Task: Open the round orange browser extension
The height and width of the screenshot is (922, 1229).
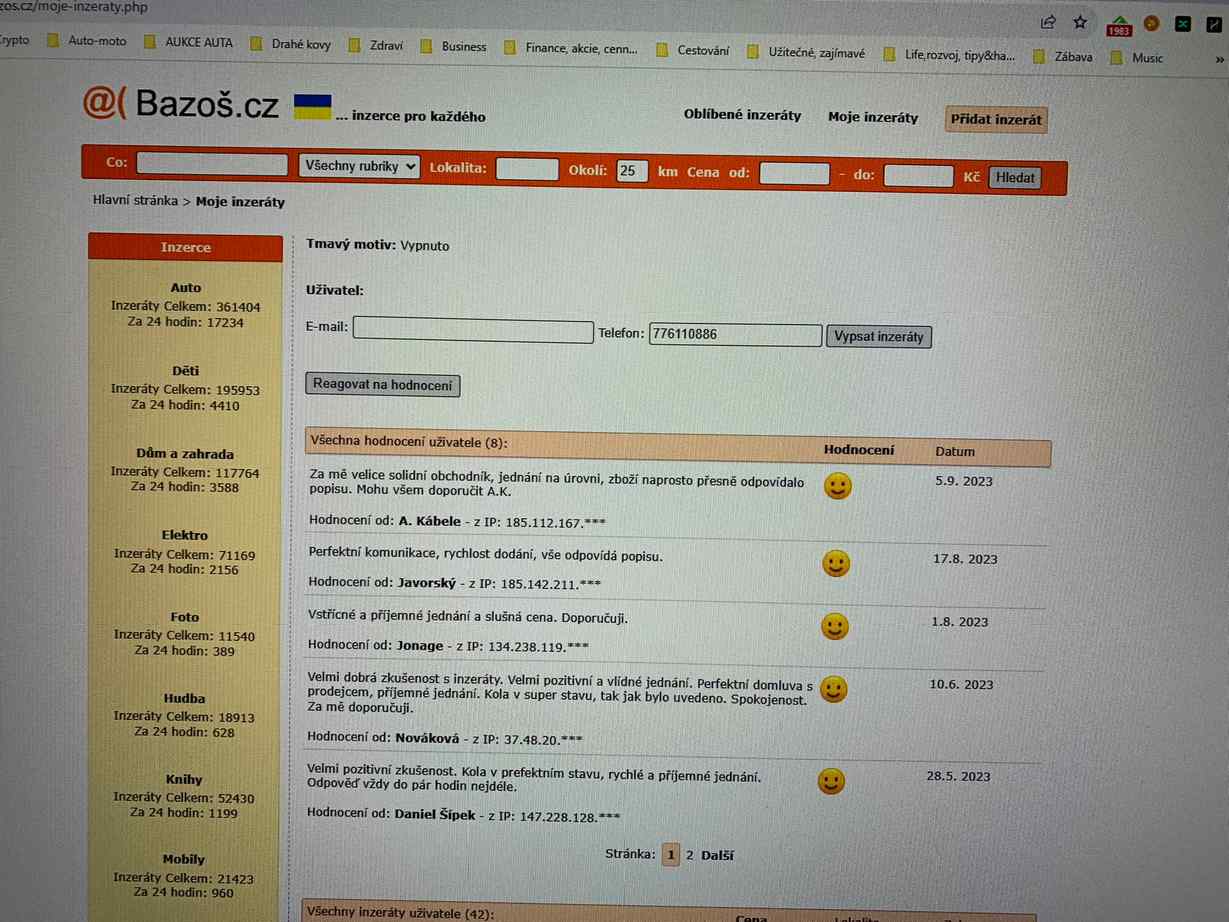Action: coord(1152,23)
